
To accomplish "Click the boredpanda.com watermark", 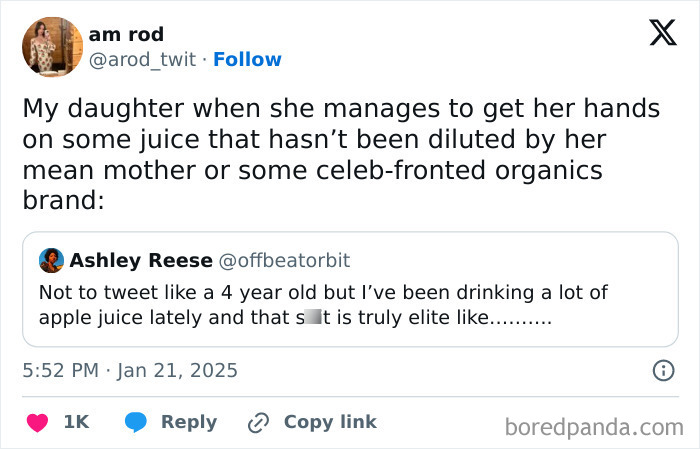I will (594, 428).
